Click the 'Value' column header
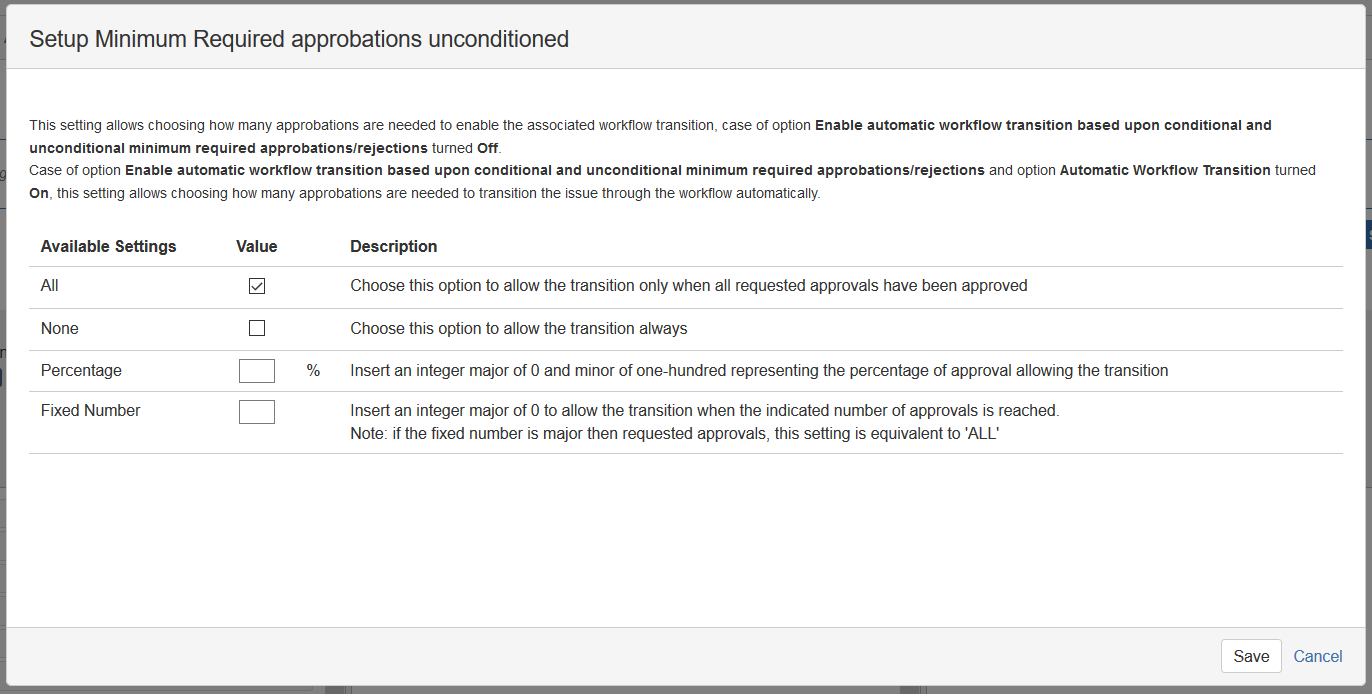1372x694 pixels. (x=257, y=246)
